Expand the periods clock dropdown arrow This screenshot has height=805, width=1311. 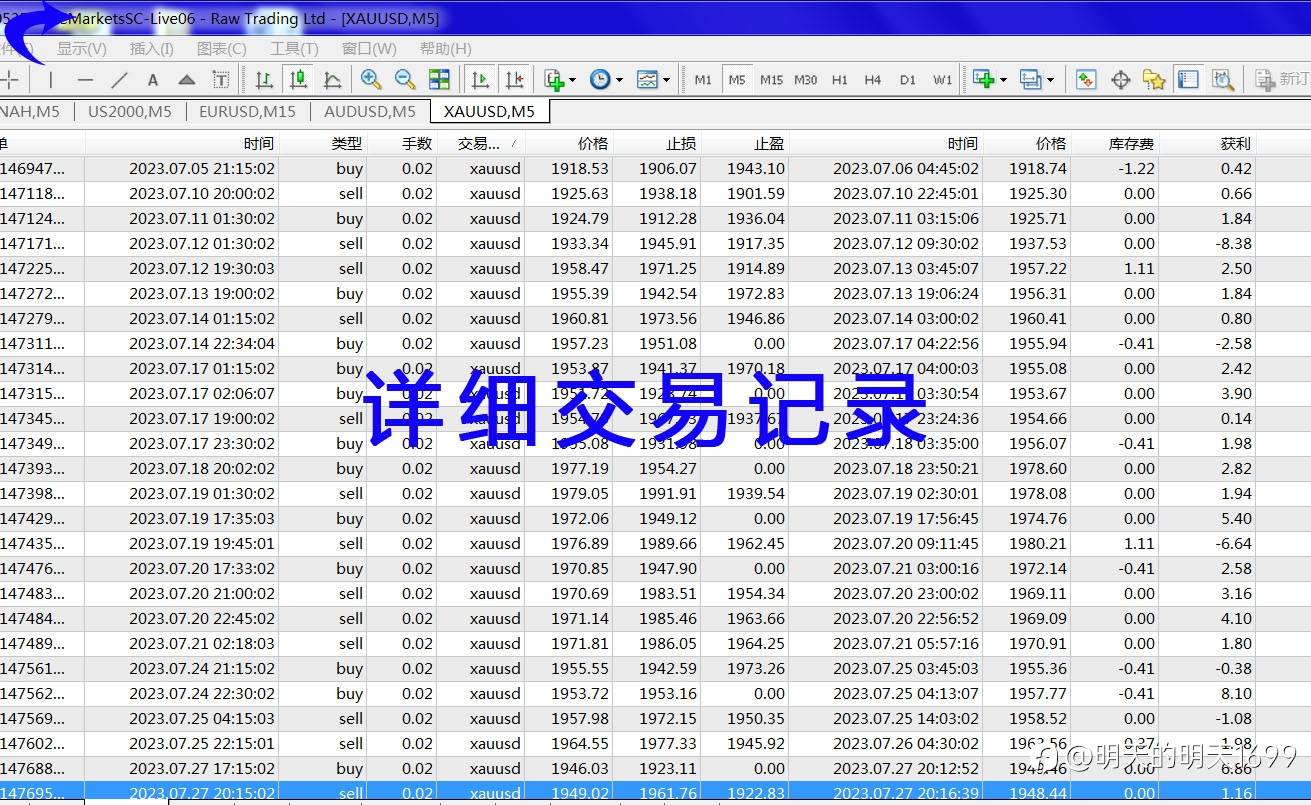point(619,80)
